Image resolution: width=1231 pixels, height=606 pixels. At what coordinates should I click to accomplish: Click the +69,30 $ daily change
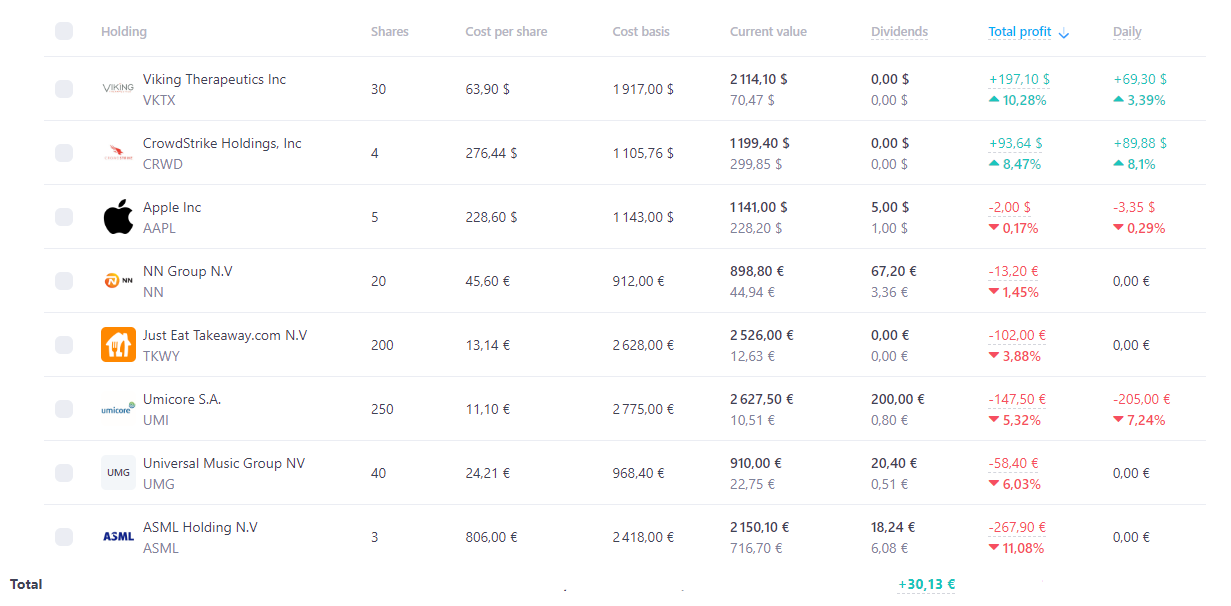(x=1140, y=79)
